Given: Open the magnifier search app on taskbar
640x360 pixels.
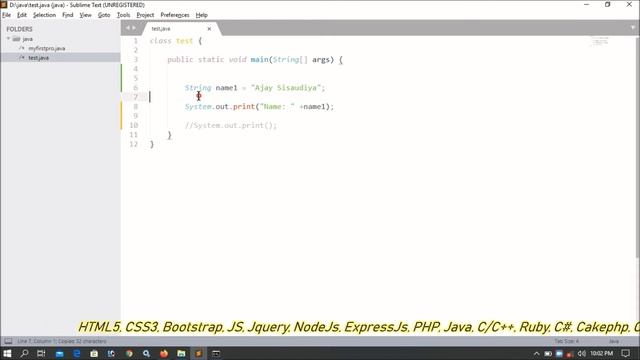Looking at the screenshot, I should click(146, 353).
